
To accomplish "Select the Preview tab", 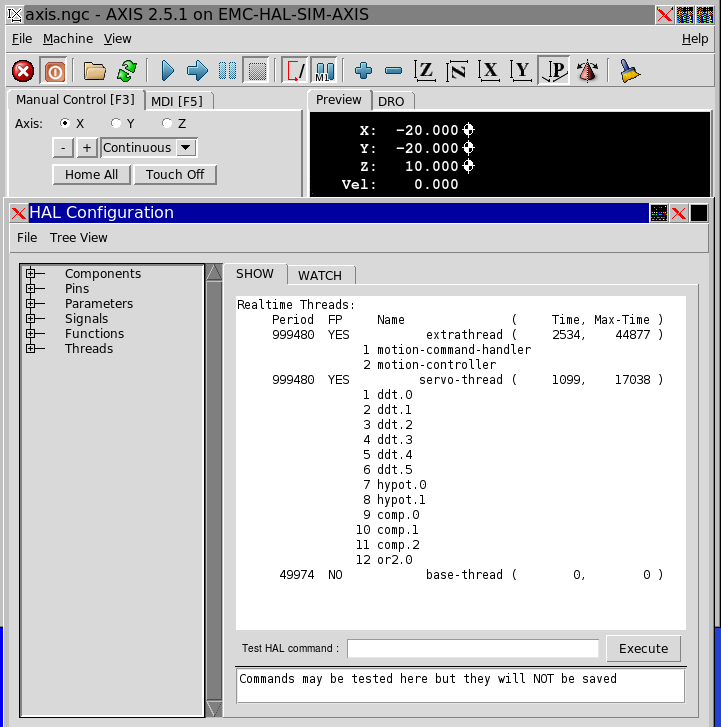I will pyautogui.click(x=338, y=100).
